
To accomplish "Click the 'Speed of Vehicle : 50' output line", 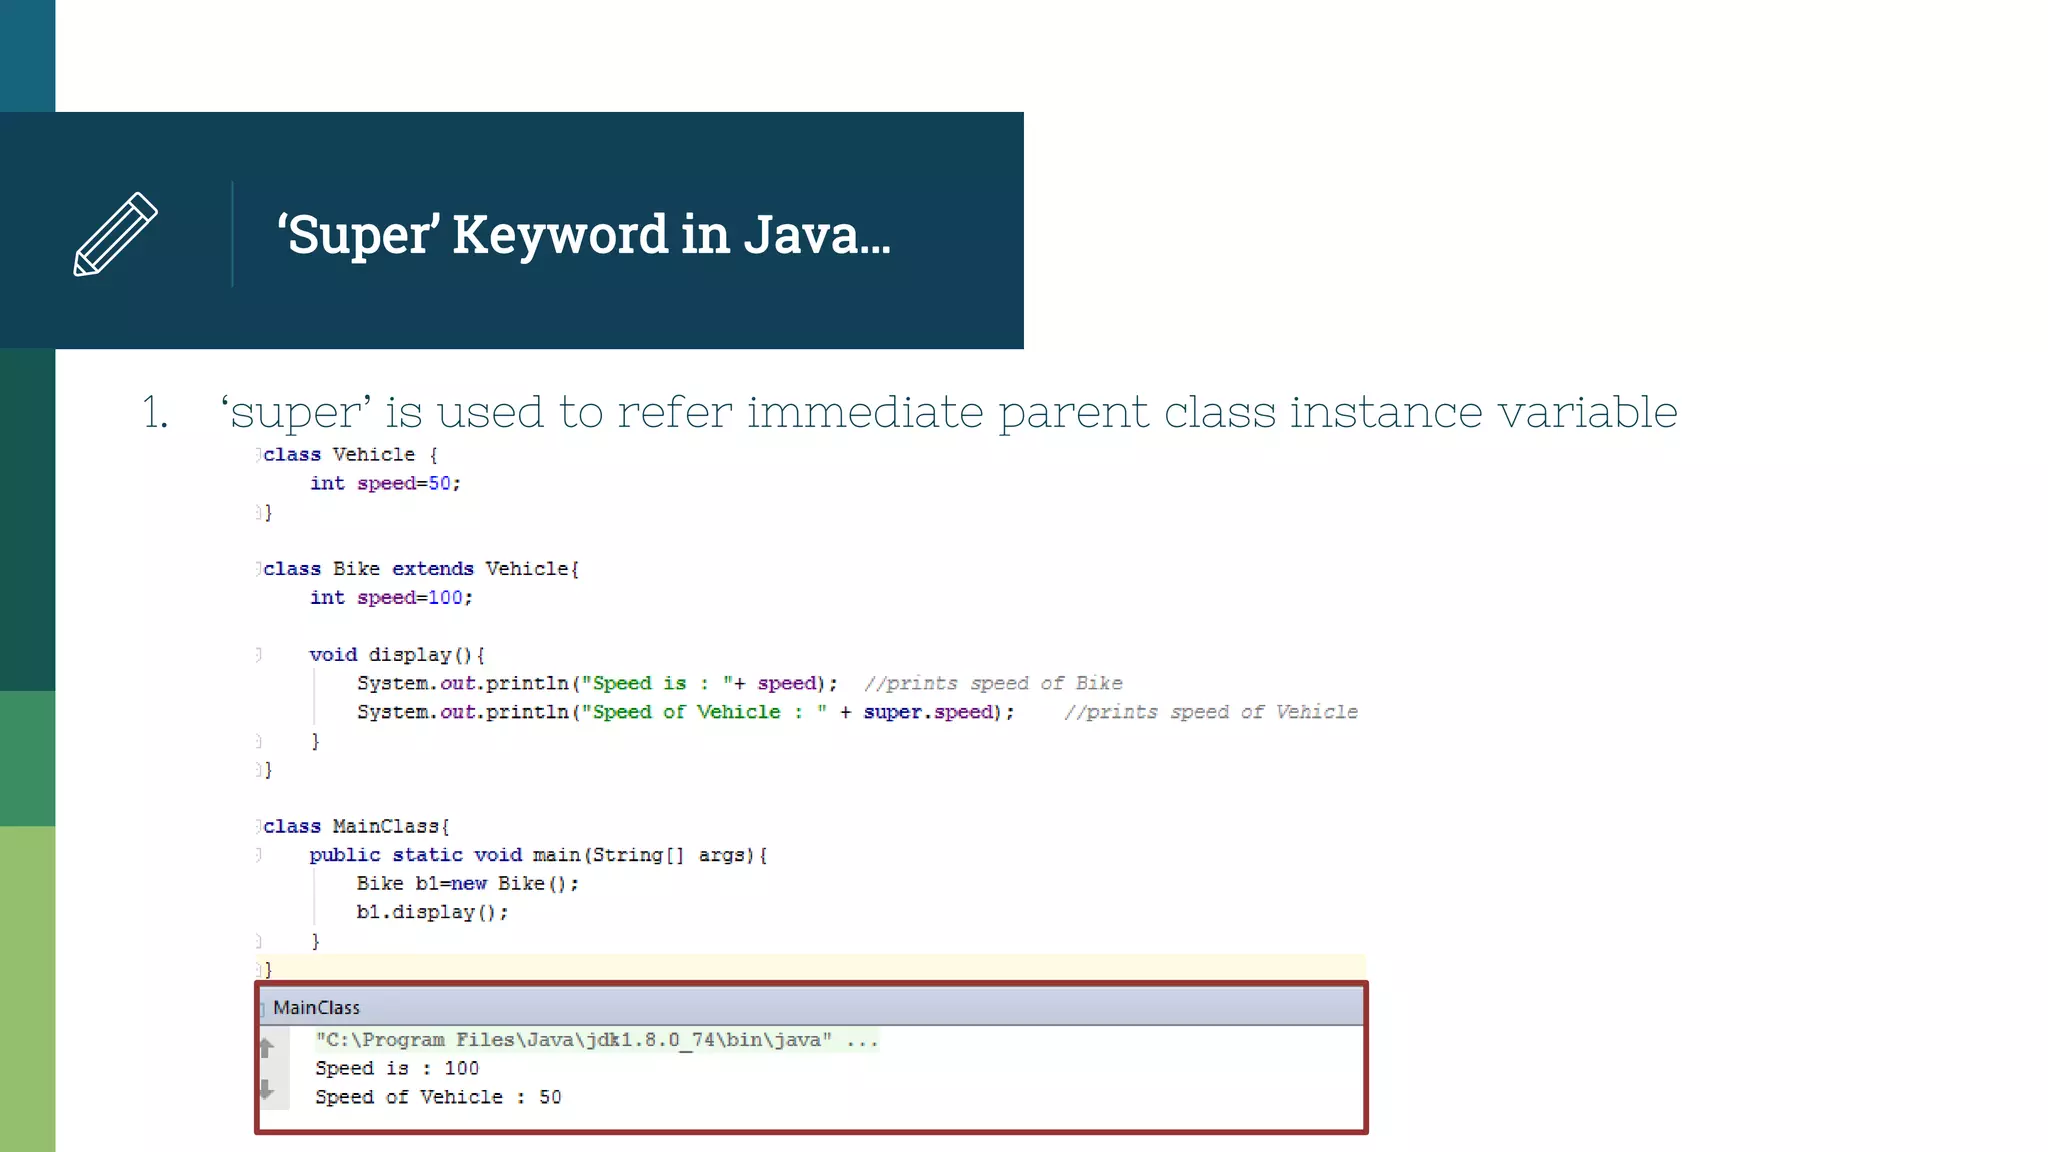I will [438, 1097].
